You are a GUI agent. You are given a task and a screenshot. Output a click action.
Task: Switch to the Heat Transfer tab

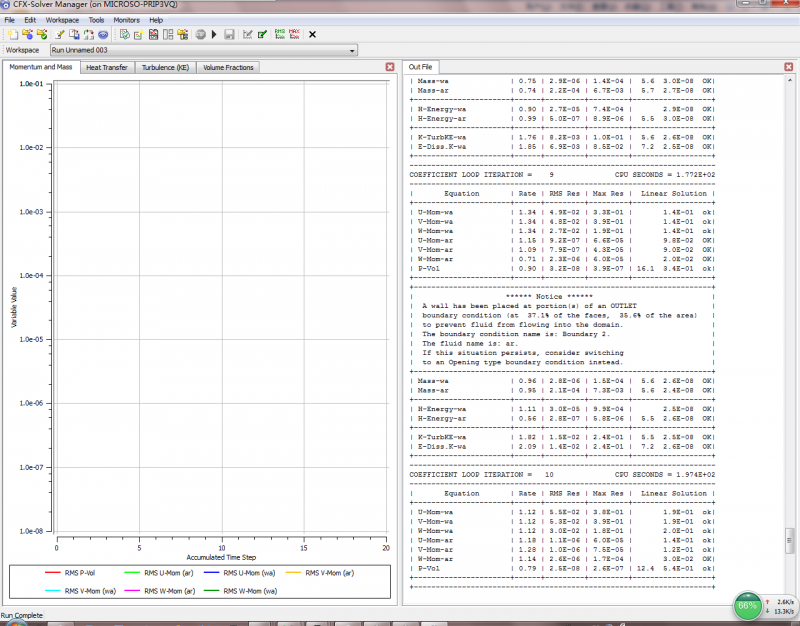click(x=106, y=68)
